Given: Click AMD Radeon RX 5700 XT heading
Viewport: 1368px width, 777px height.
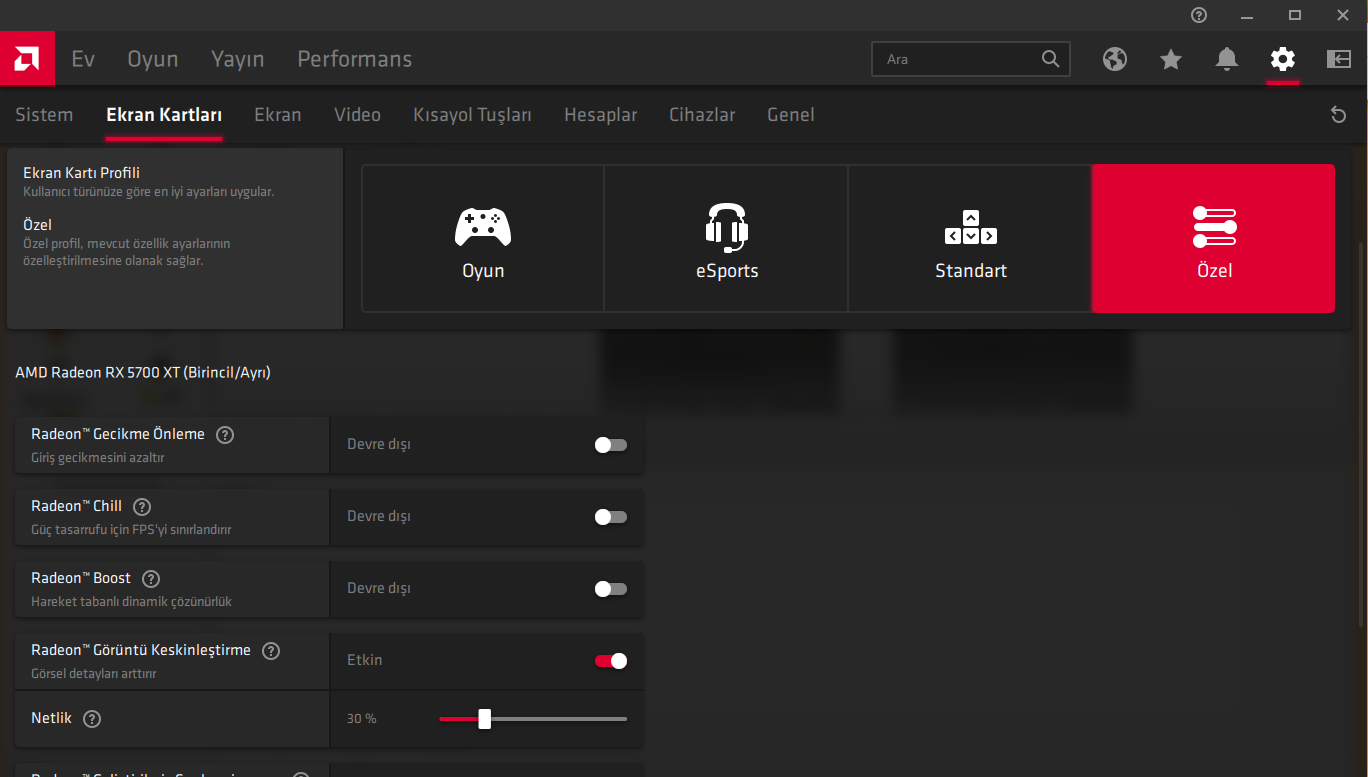Looking at the screenshot, I should click(143, 373).
